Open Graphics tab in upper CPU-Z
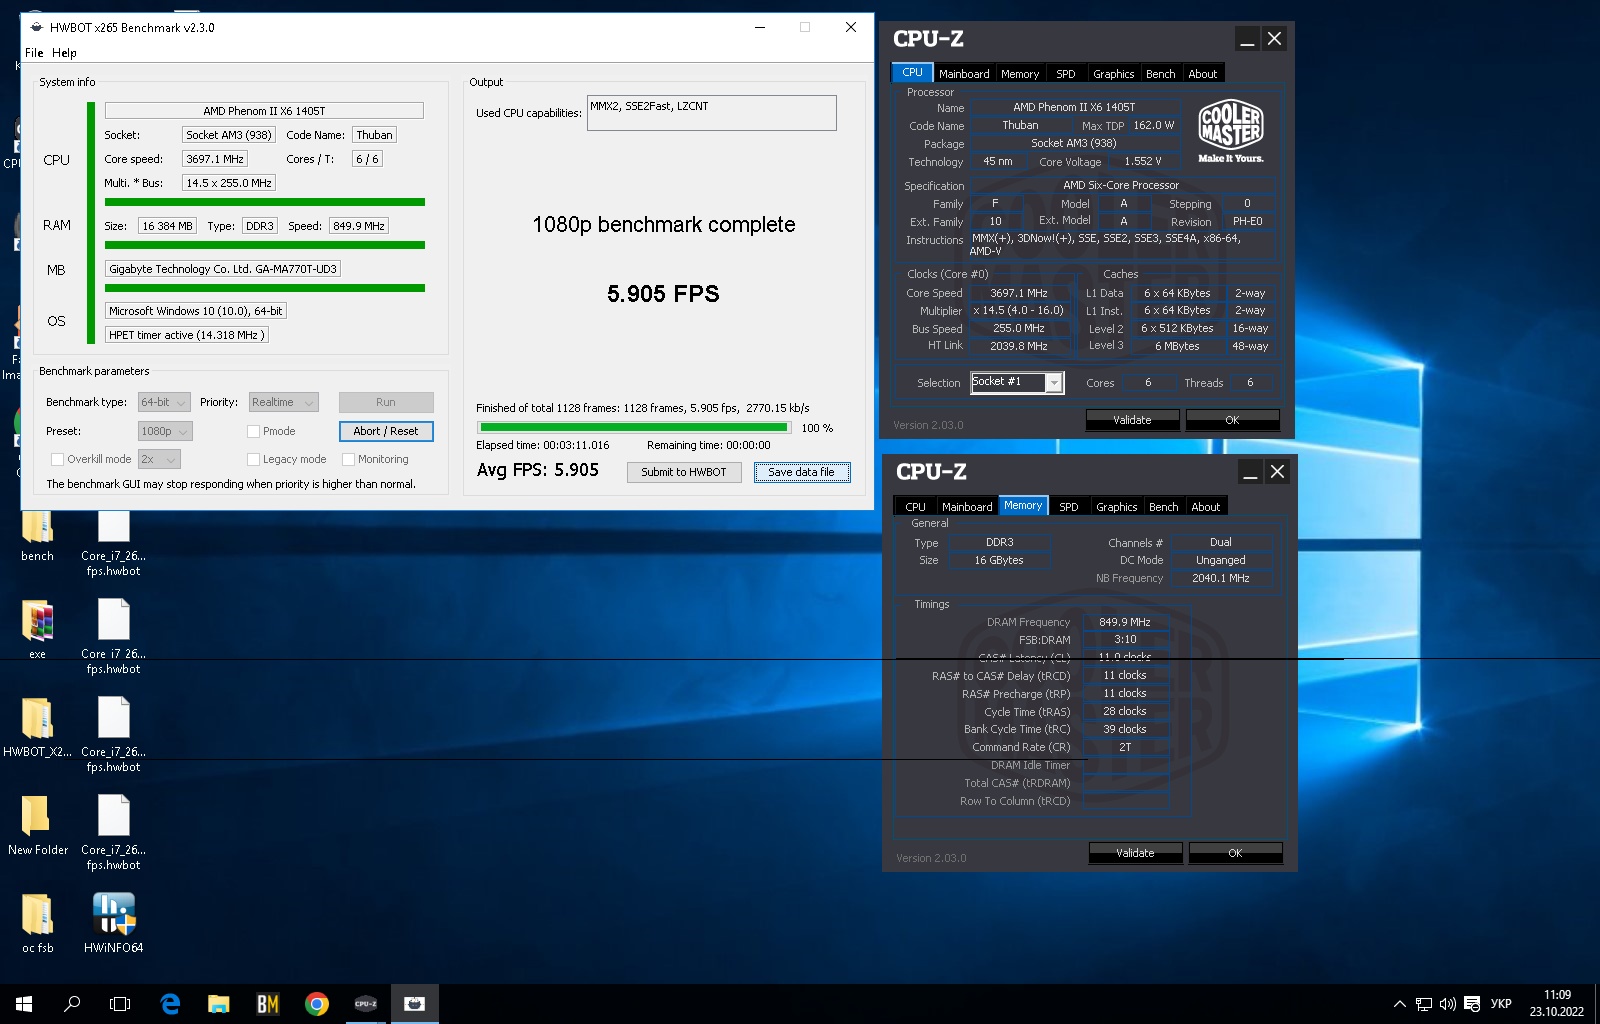1600x1024 pixels. tap(1113, 74)
